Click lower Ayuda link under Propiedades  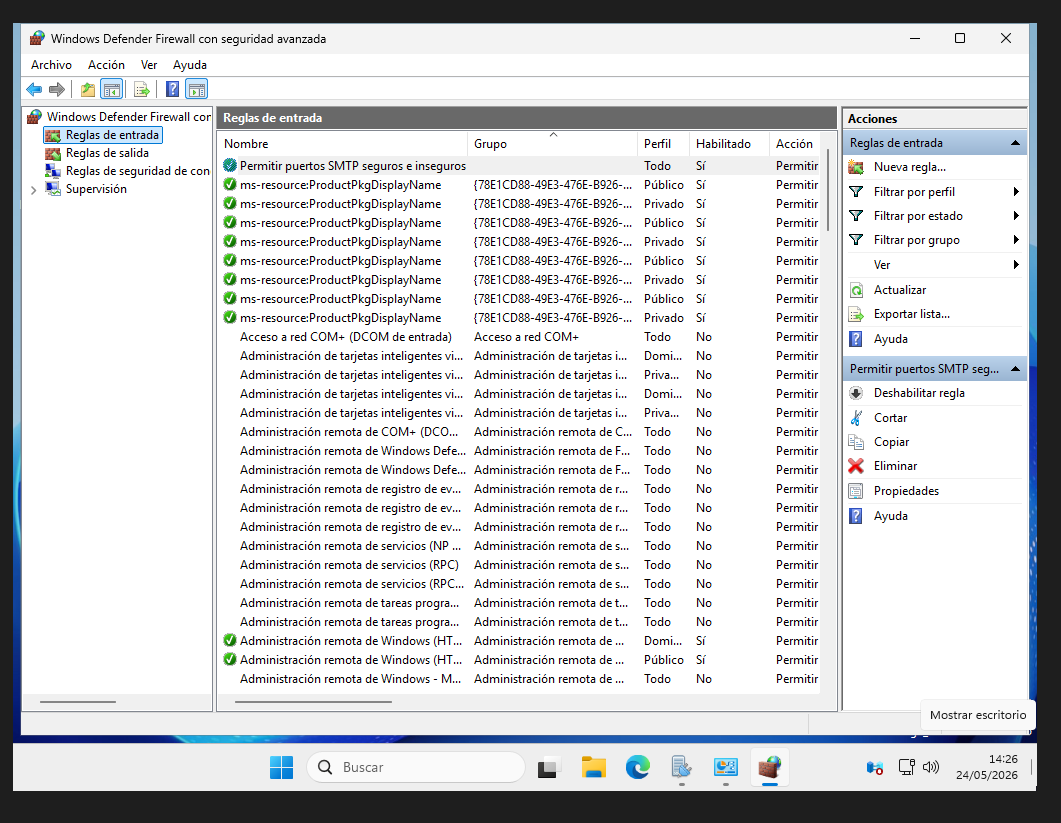click(890, 516)
